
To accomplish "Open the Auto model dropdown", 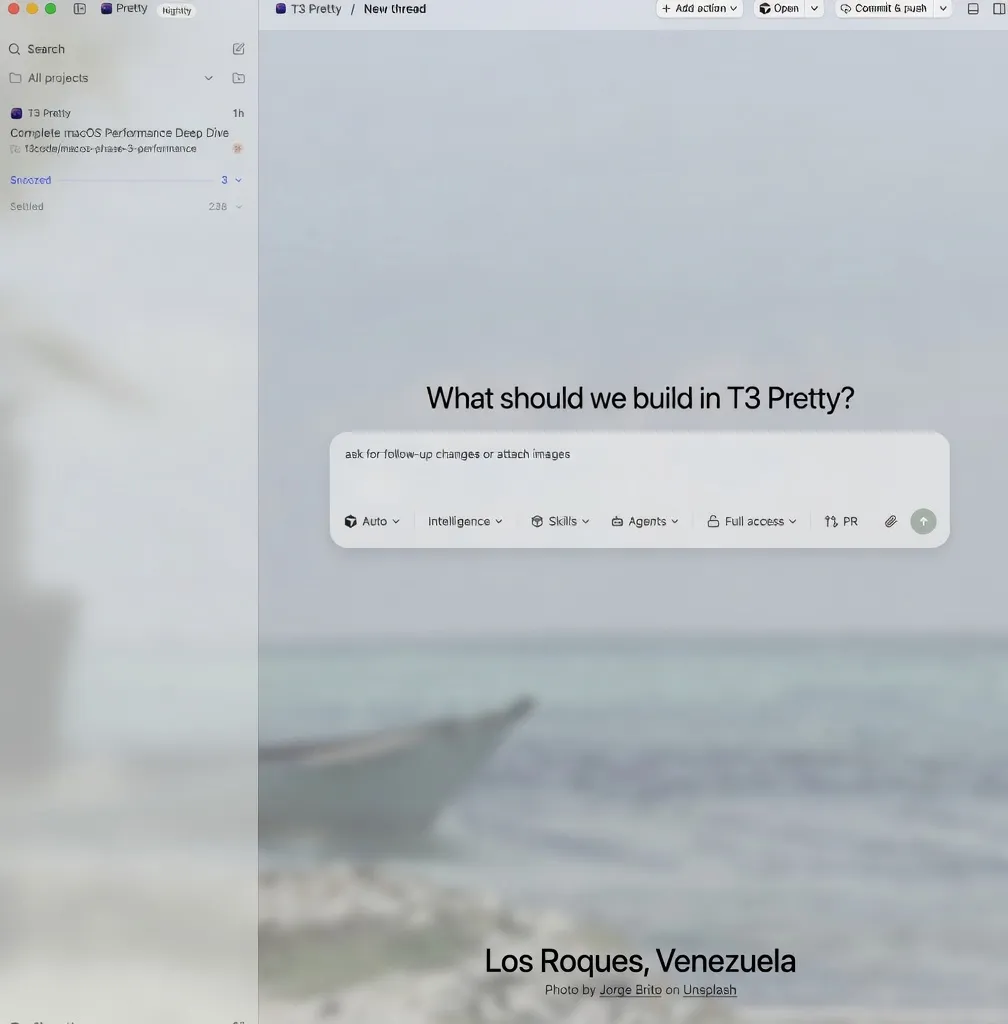I will tap(372, 521).
